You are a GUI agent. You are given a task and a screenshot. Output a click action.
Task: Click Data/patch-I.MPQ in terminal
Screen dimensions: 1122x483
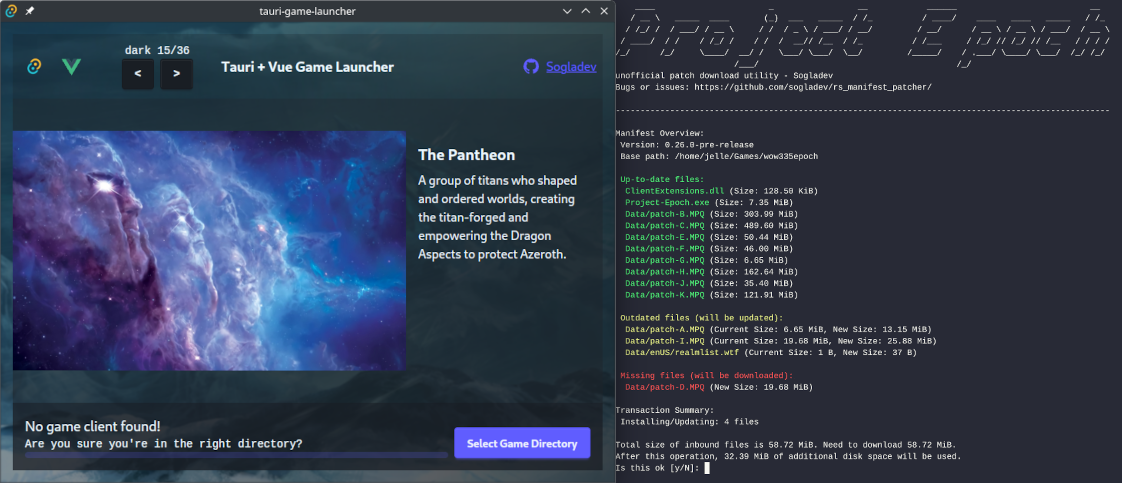665,341
